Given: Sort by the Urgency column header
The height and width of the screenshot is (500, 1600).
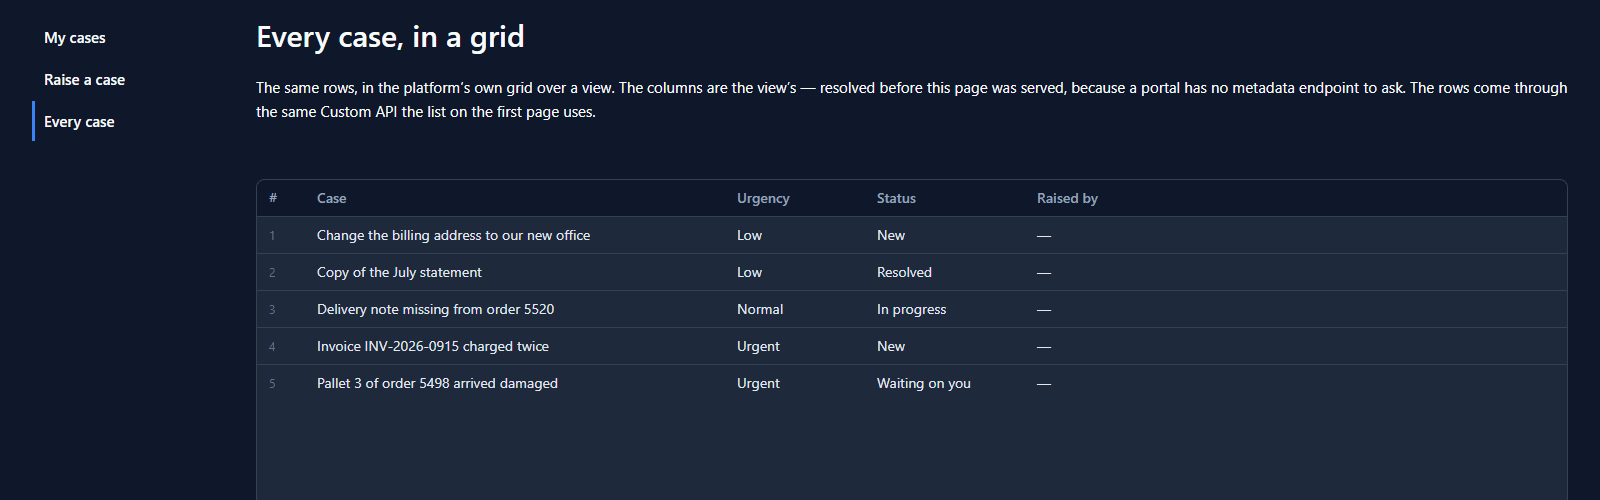Looking at the screenshot, I should 763,198.
